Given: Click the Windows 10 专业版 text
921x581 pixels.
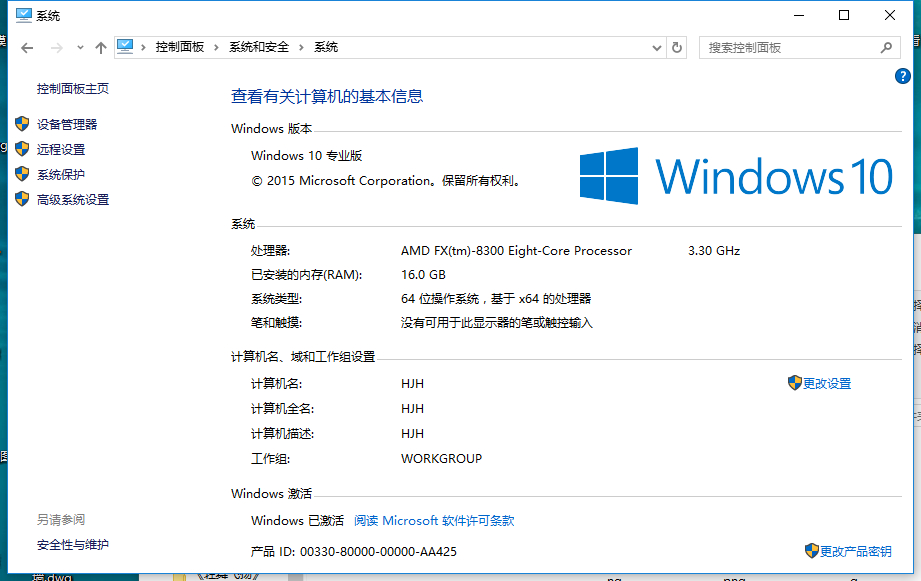Looking at the screenshot, I should pos(307,156).
